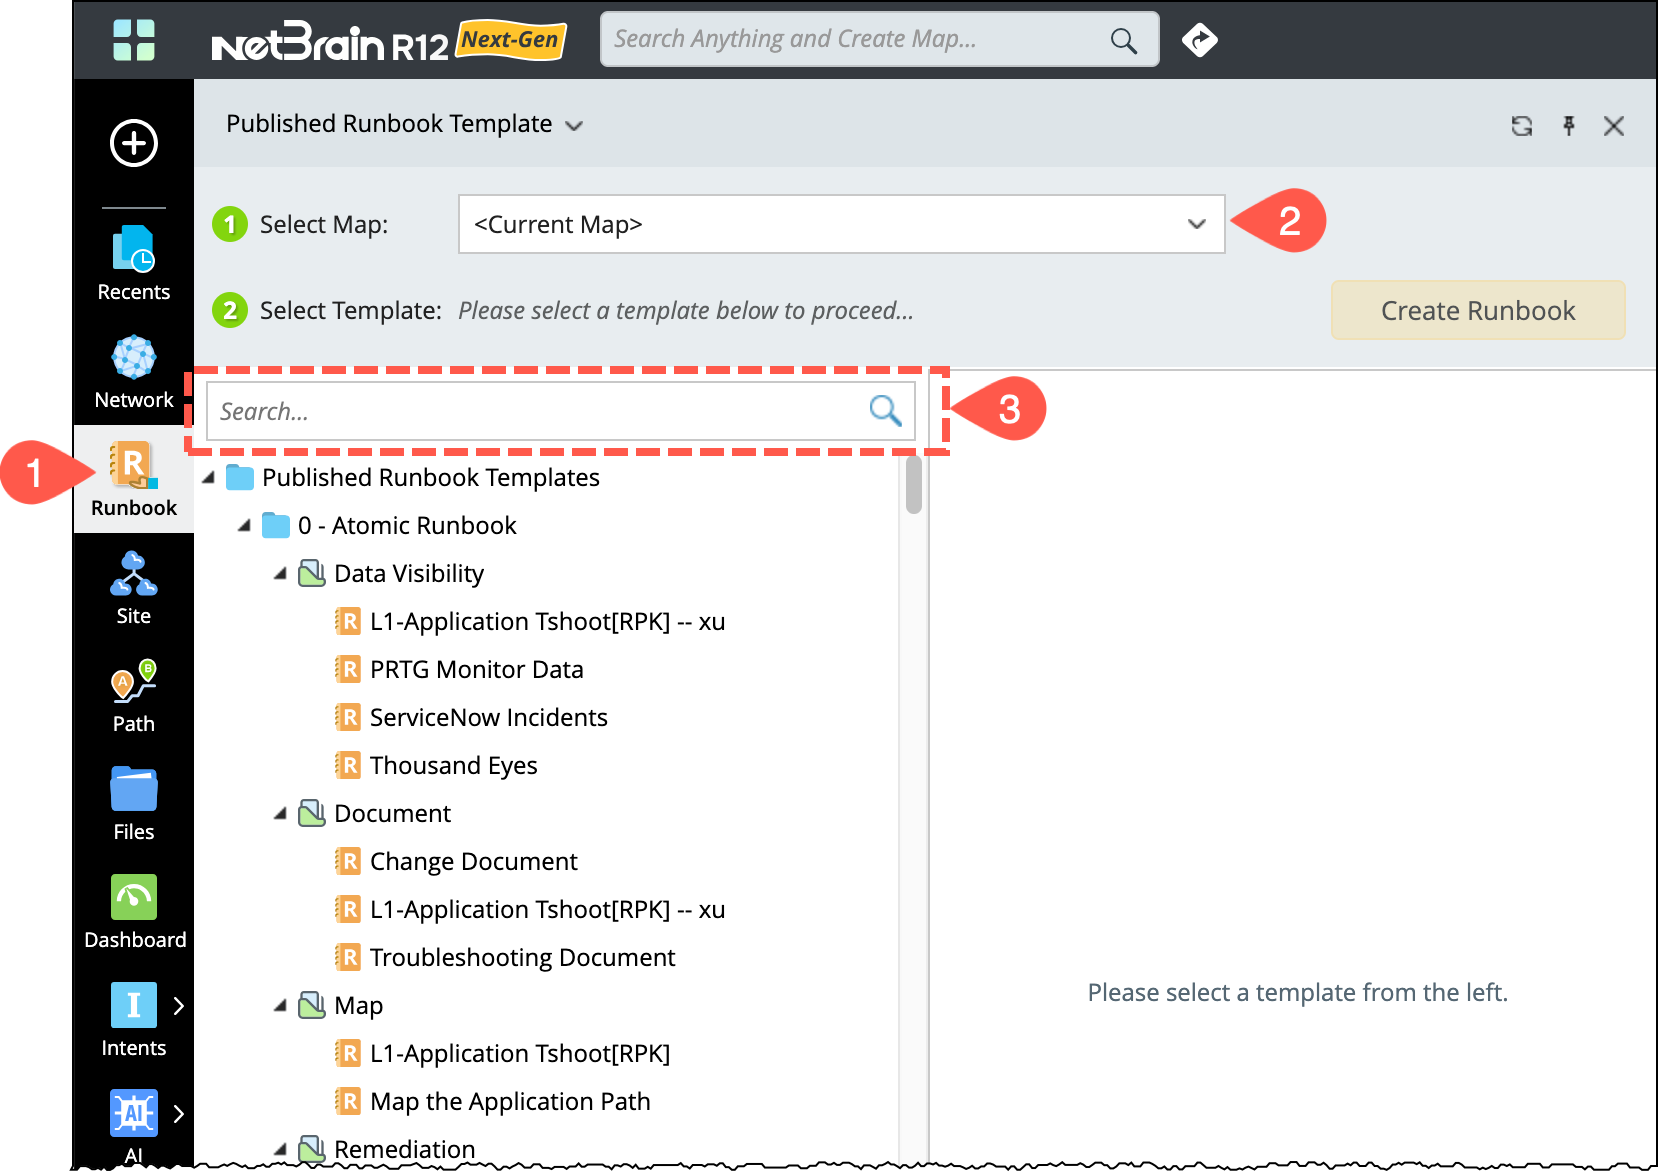The width and height of the screenshot is (1658, 1172).
Task: Click the template search magnifier icon
Action: click(885, 410)
